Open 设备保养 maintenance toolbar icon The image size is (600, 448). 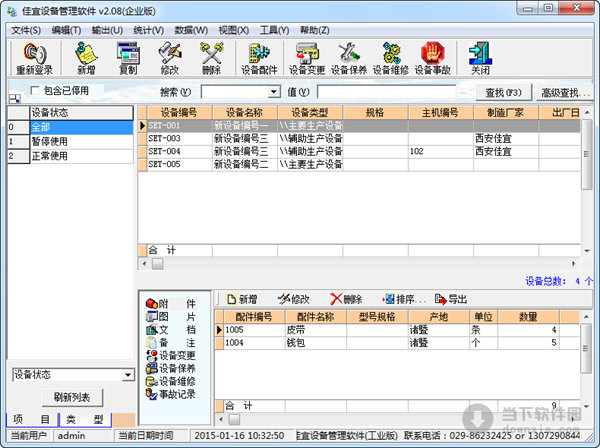(349, 58)
